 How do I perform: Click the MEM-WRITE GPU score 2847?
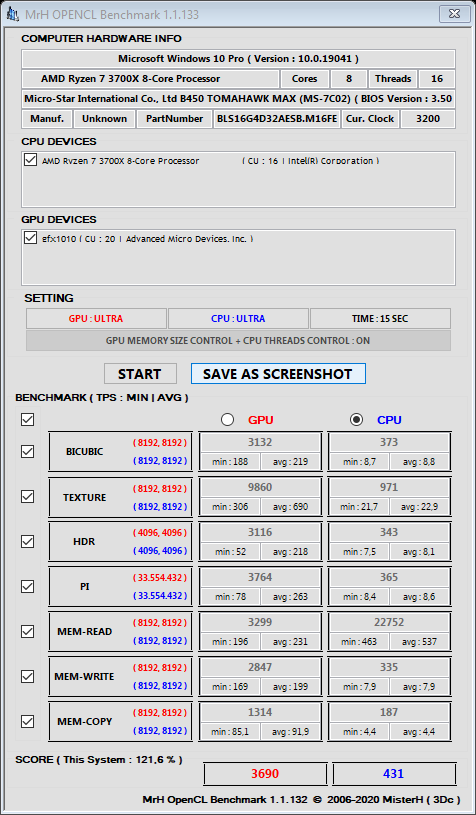point(260,667)
